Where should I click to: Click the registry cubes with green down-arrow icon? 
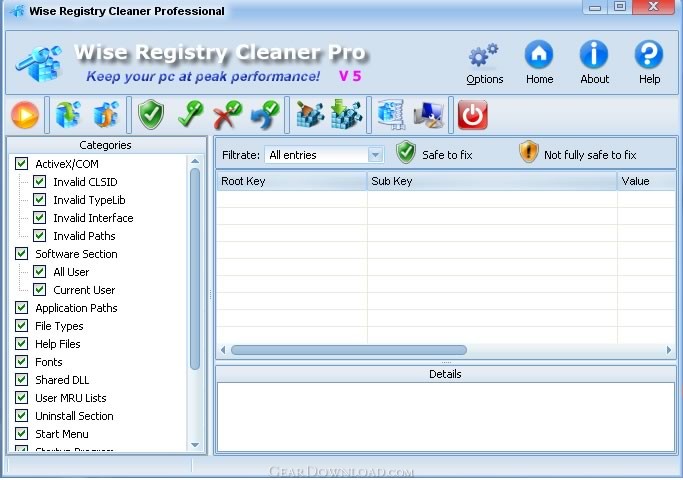coord(346,115)
